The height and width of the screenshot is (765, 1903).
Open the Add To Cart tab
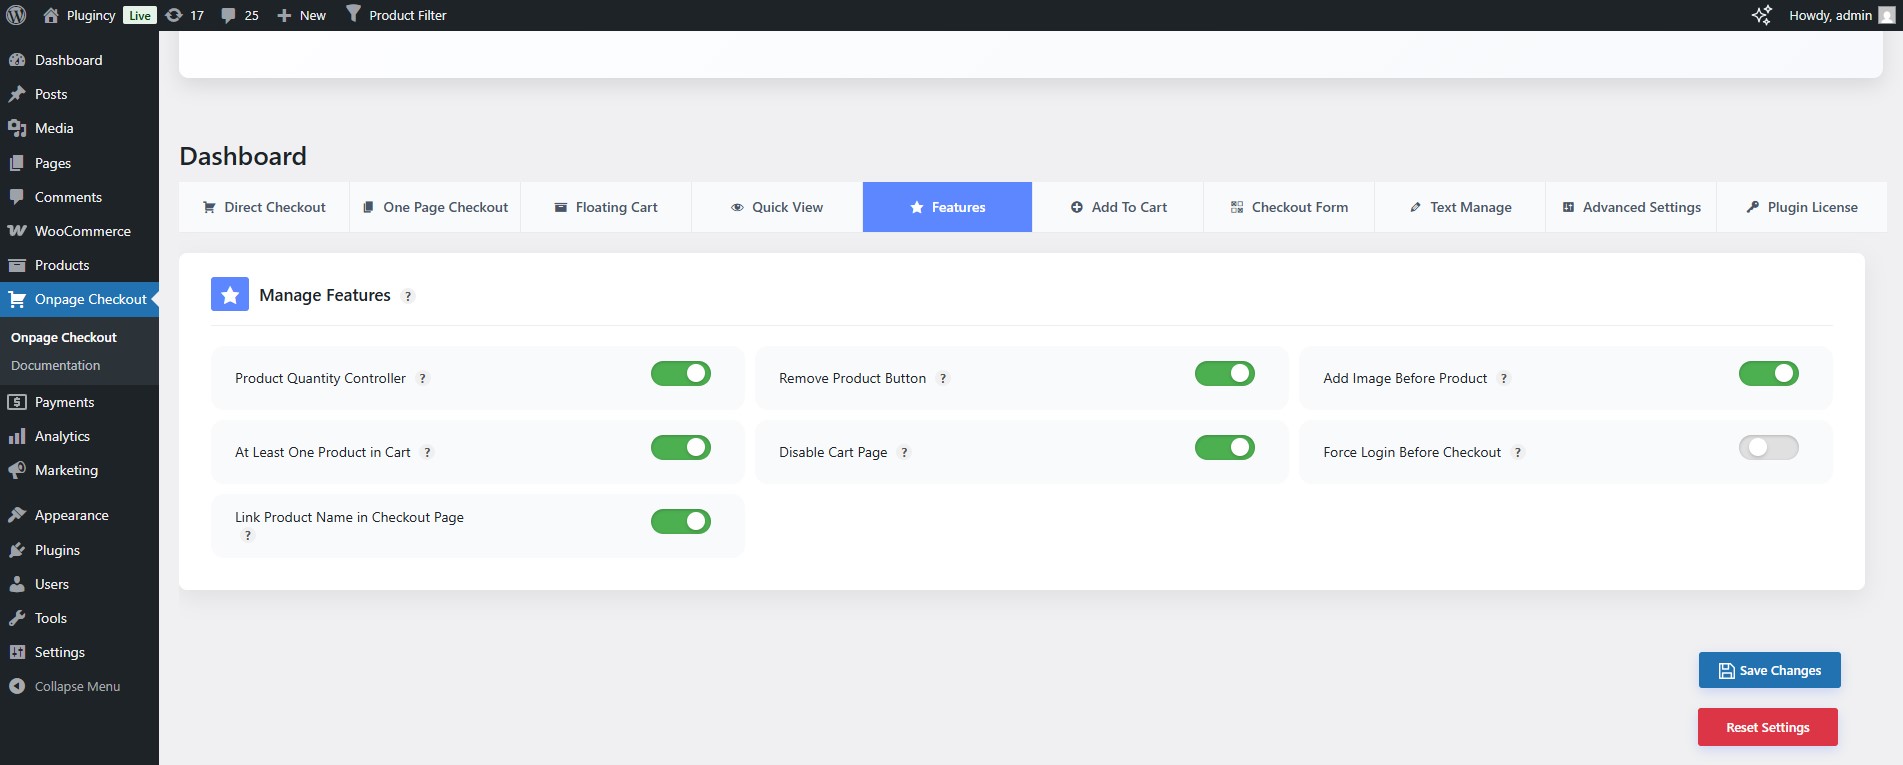(x=1118, y=207)
